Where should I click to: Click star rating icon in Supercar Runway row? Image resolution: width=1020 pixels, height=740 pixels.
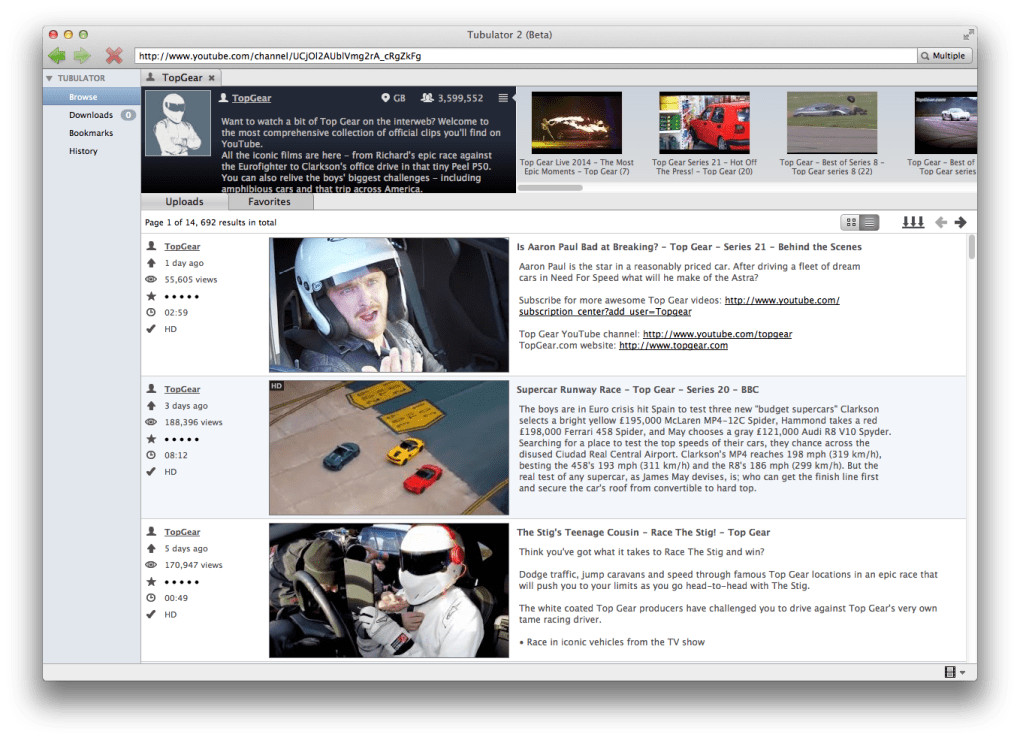click(151, 439)
